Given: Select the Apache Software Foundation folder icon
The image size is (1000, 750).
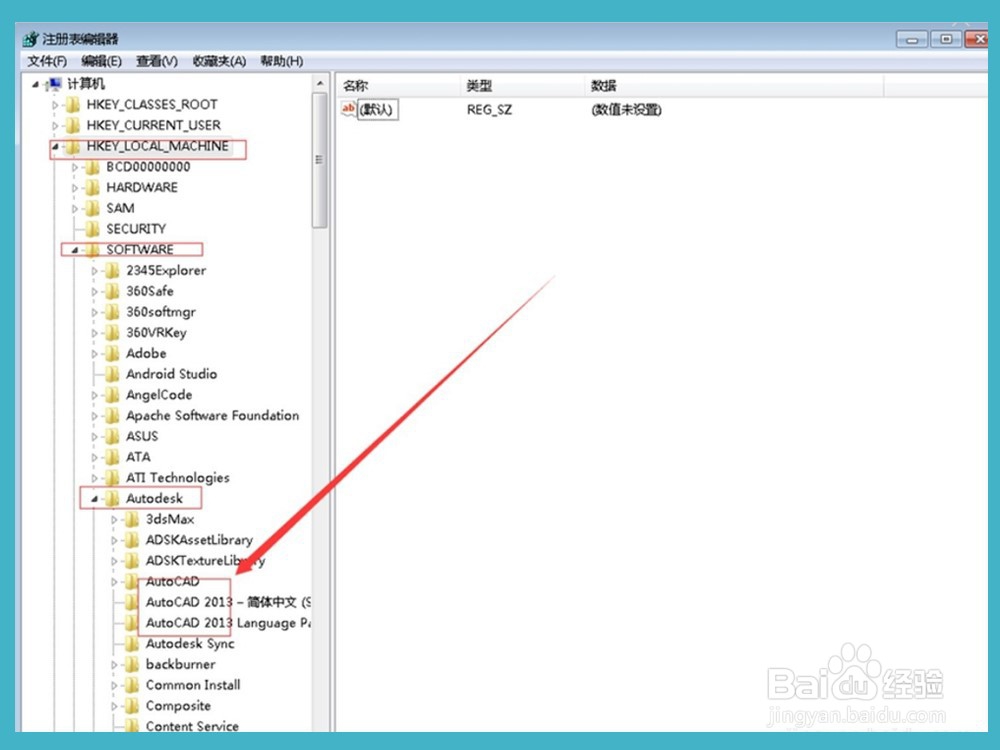Looking at the screenshot, I should click(x=112, y=416).
